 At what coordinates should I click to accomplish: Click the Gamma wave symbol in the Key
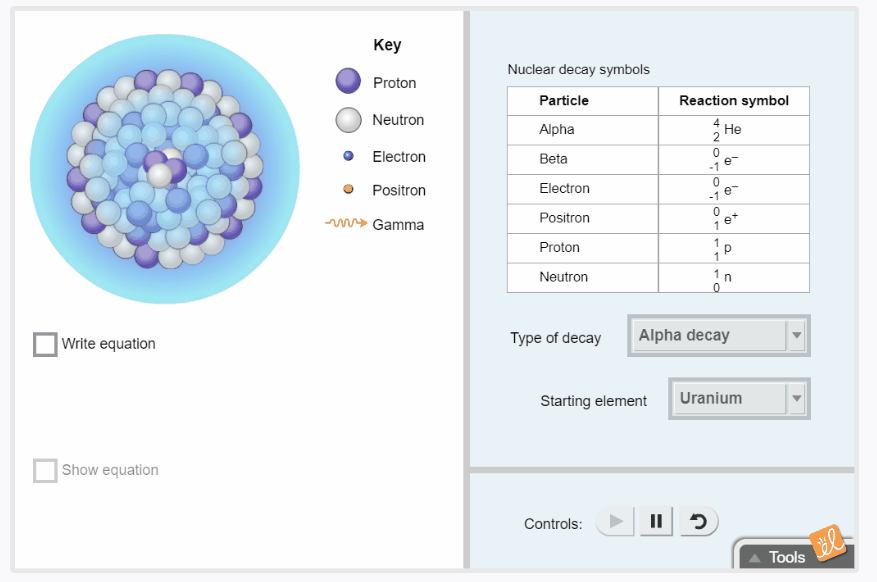(x=348, y=225)
